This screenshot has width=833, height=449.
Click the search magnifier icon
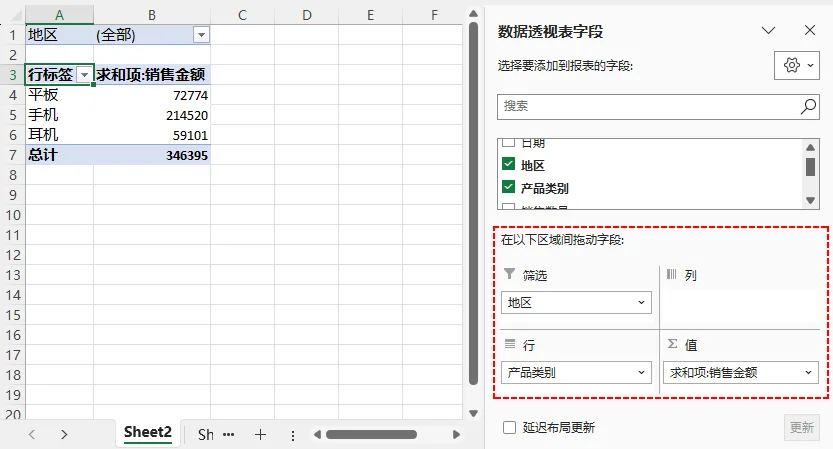[808, 106]
